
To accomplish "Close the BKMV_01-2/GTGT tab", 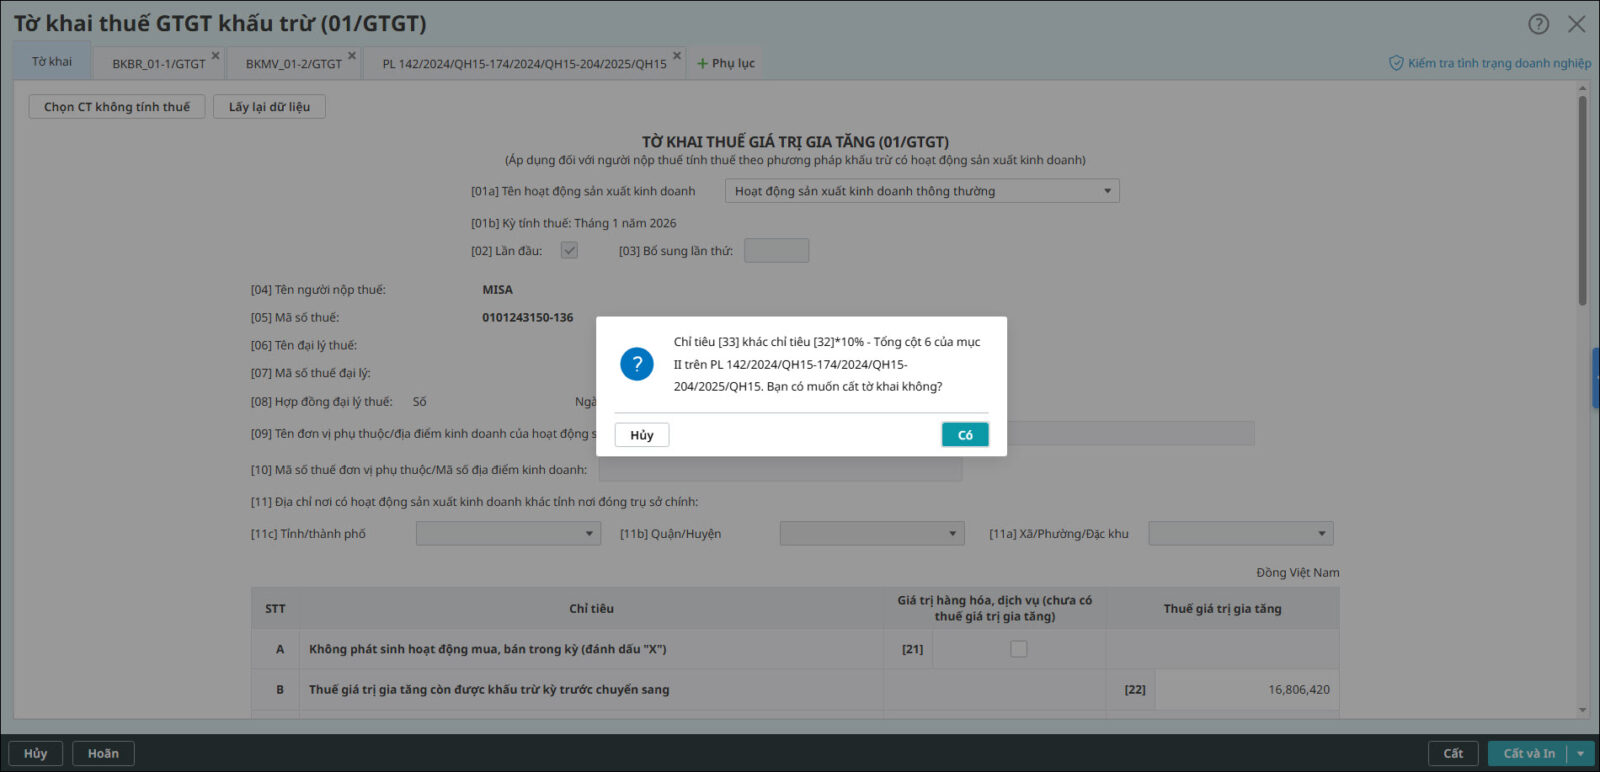I will 352,56.
